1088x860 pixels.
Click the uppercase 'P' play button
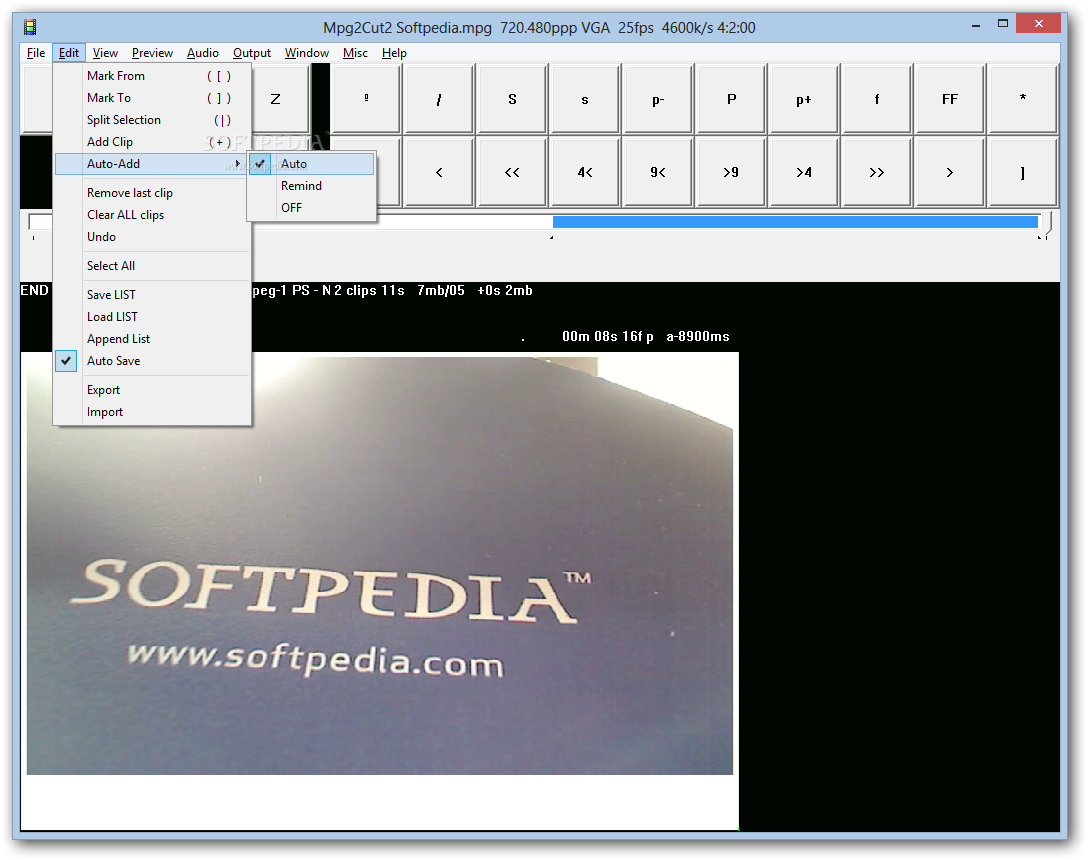click(731, 99)
